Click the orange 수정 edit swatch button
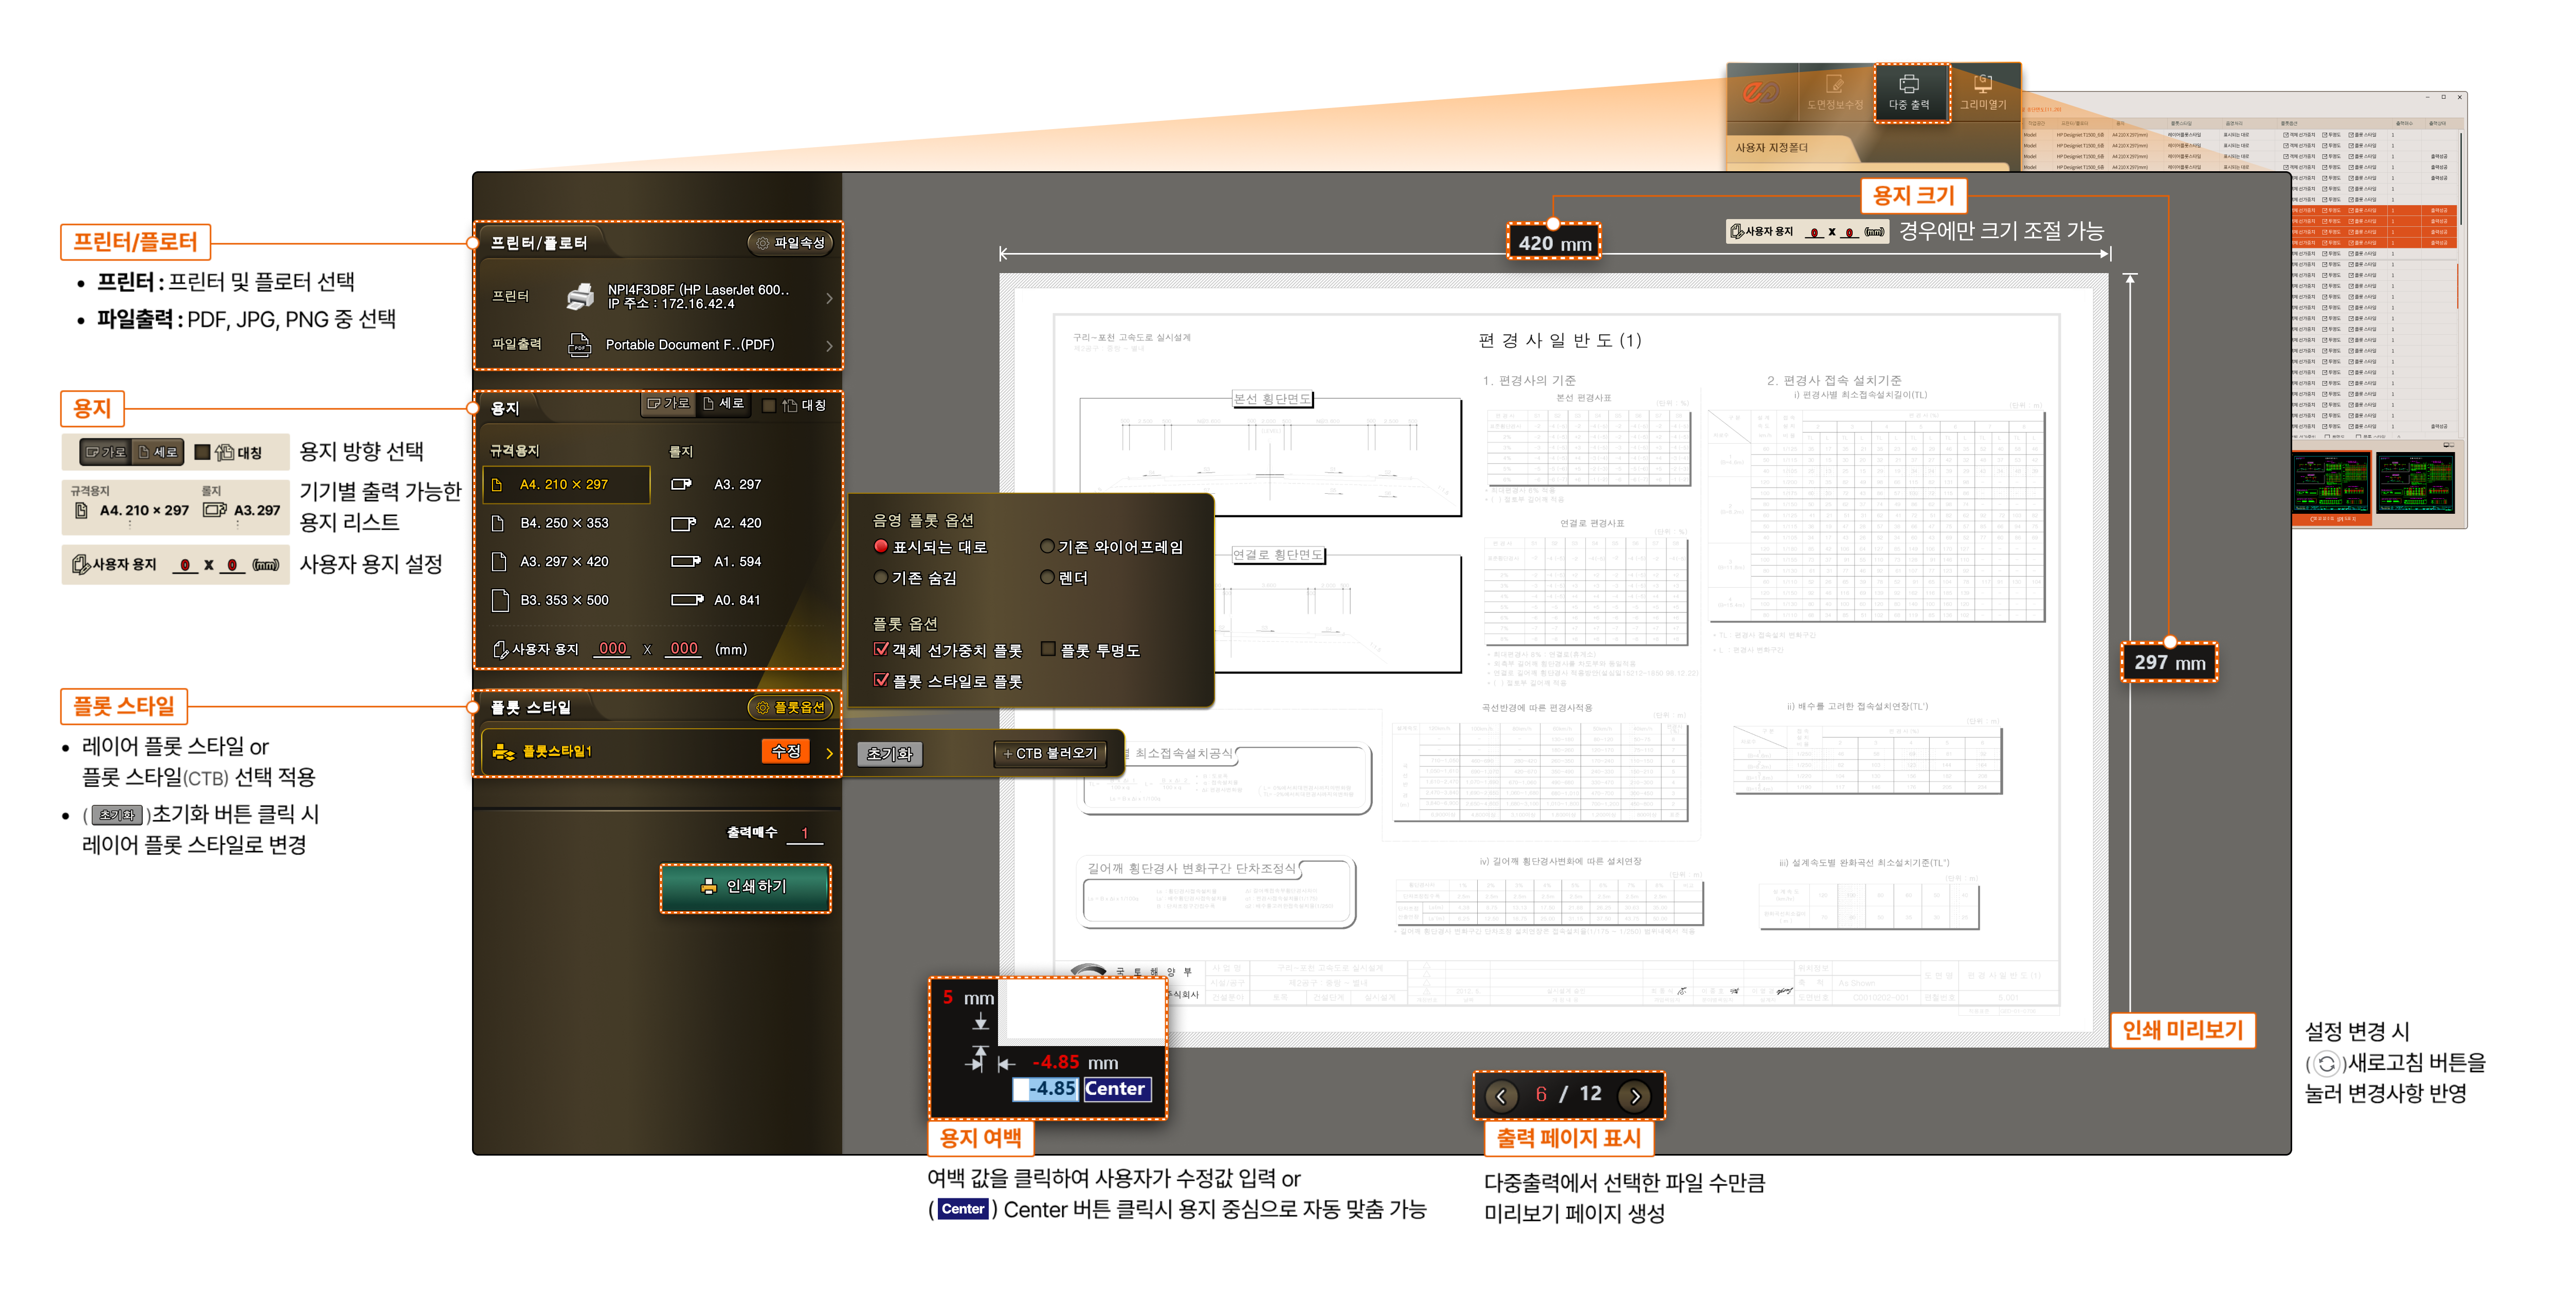 tap(785, 751)
